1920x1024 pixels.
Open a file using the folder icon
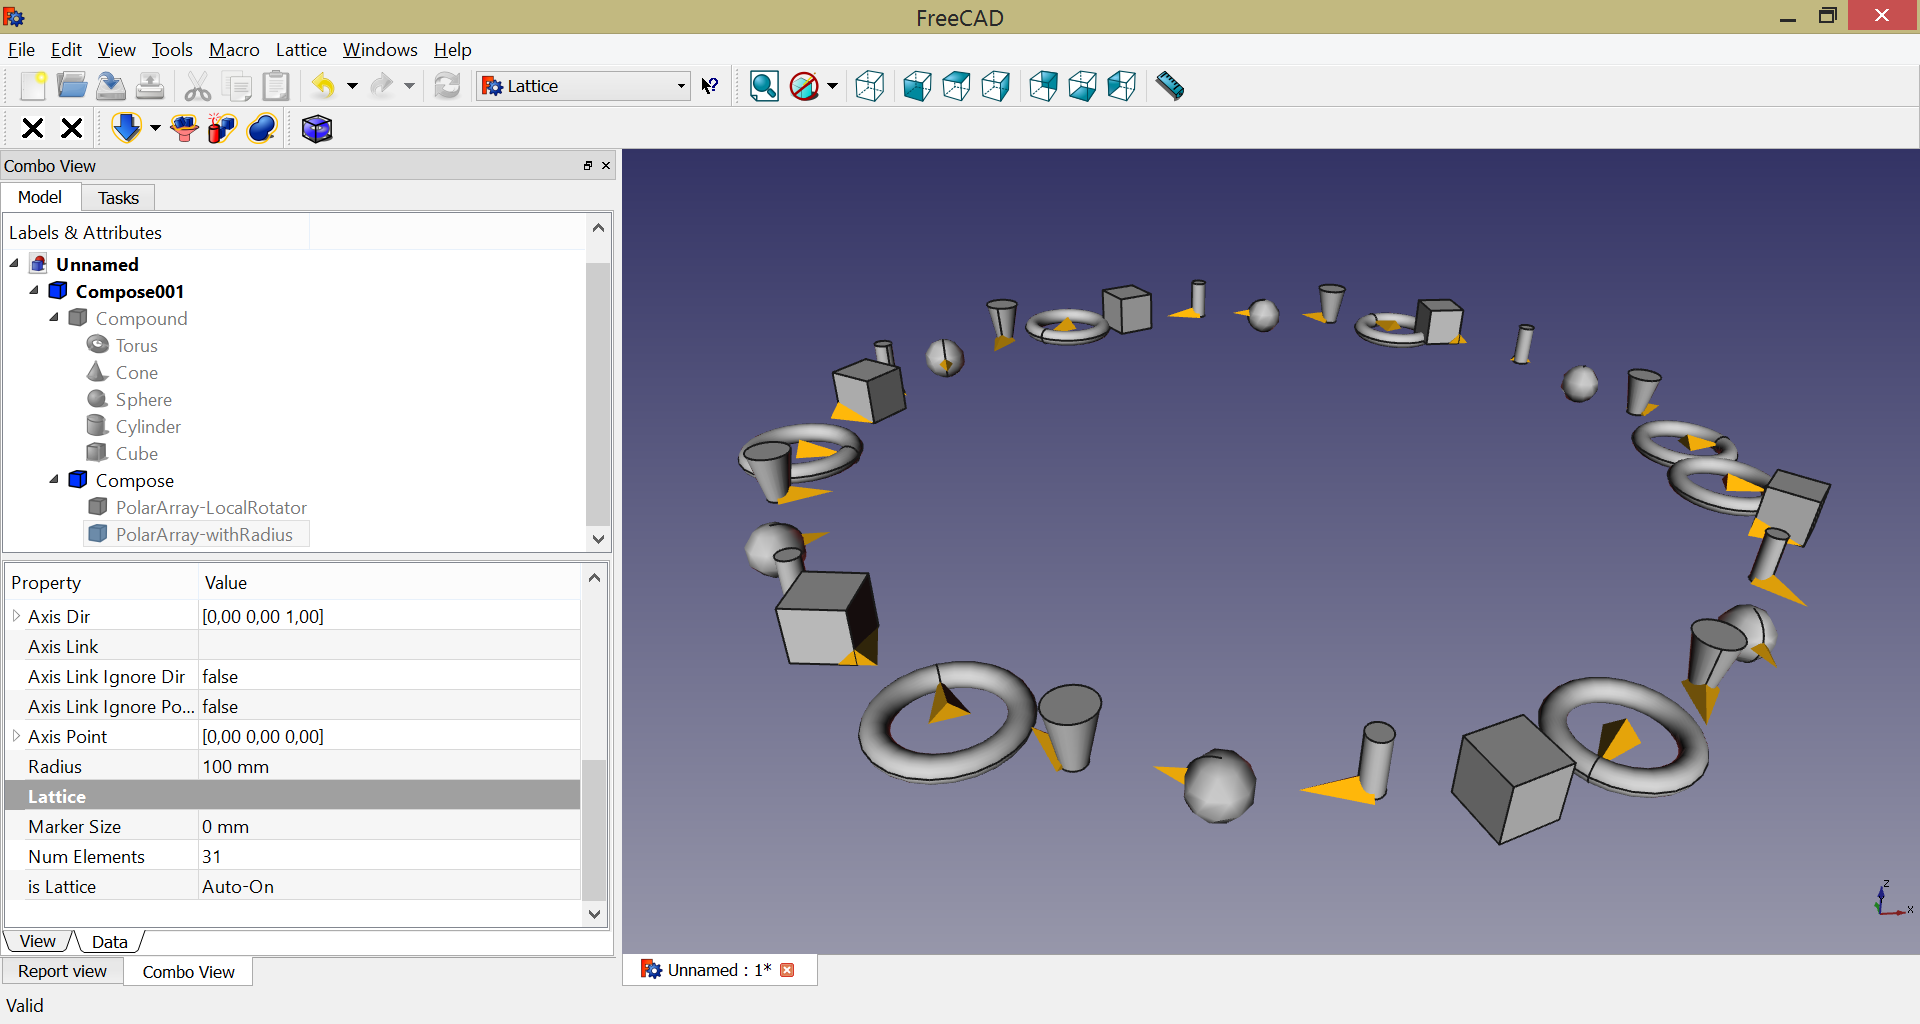click(72, 87)
